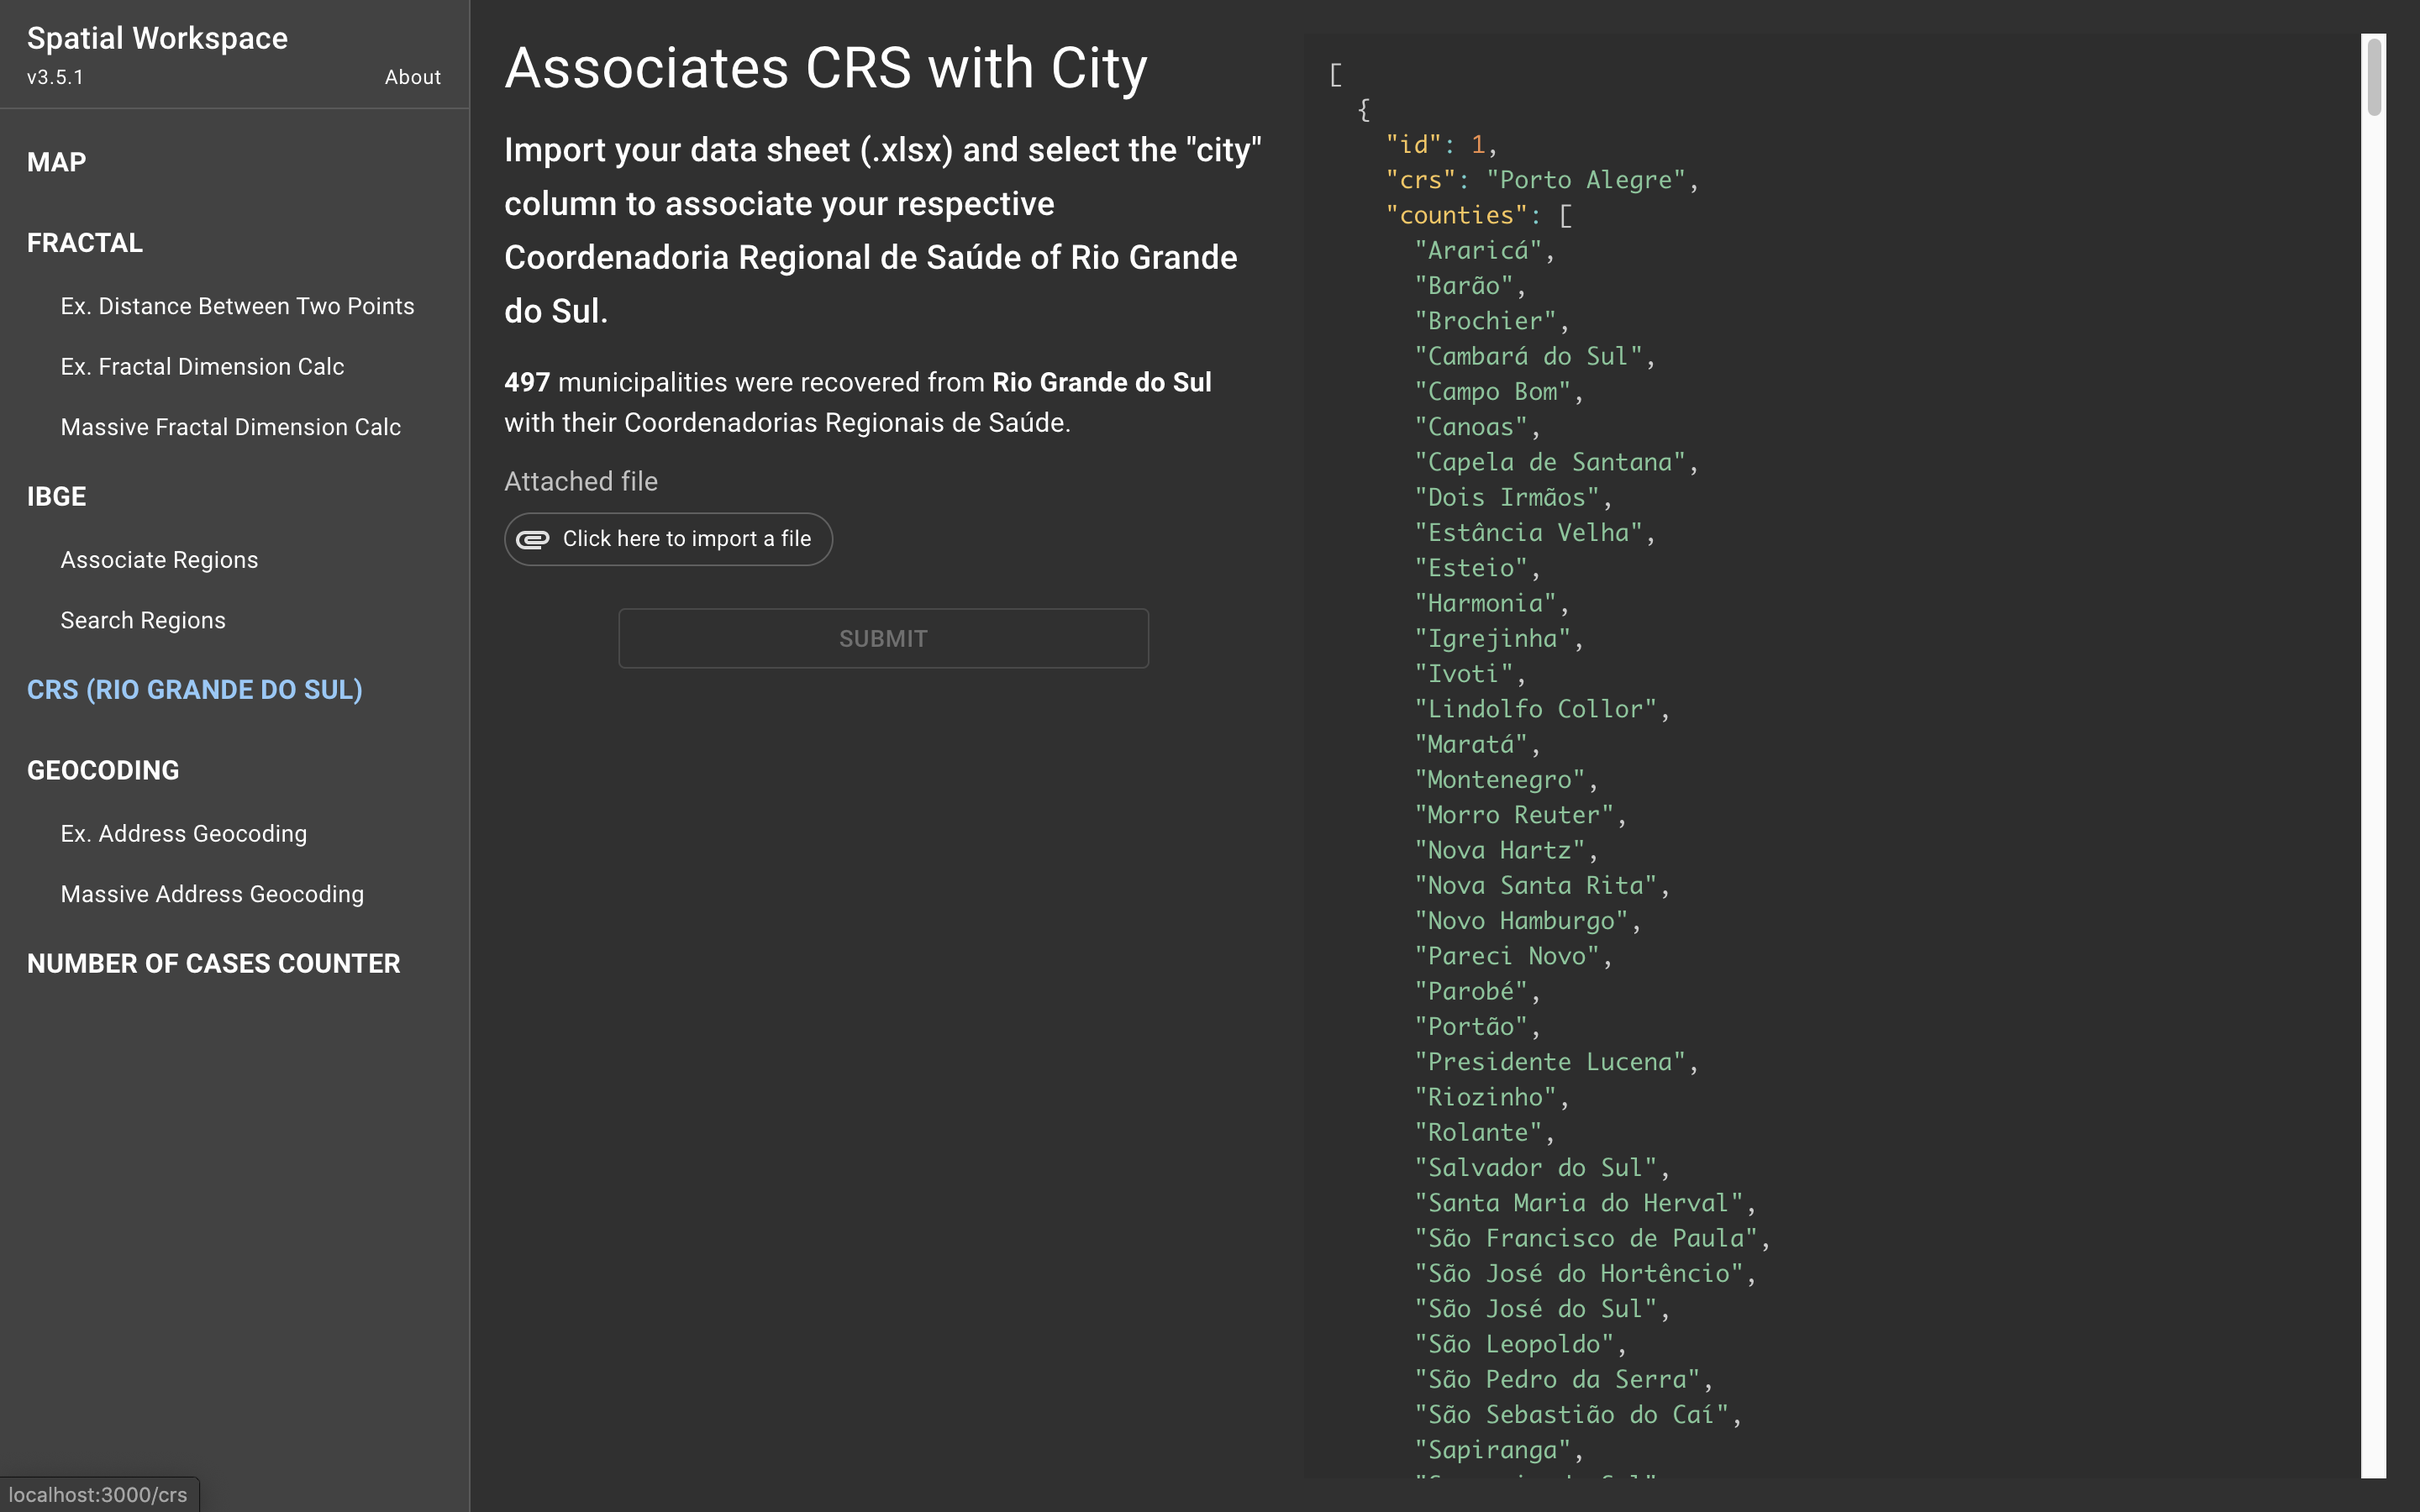
Task: Open Search Regions page
Action: coord(143,620)
